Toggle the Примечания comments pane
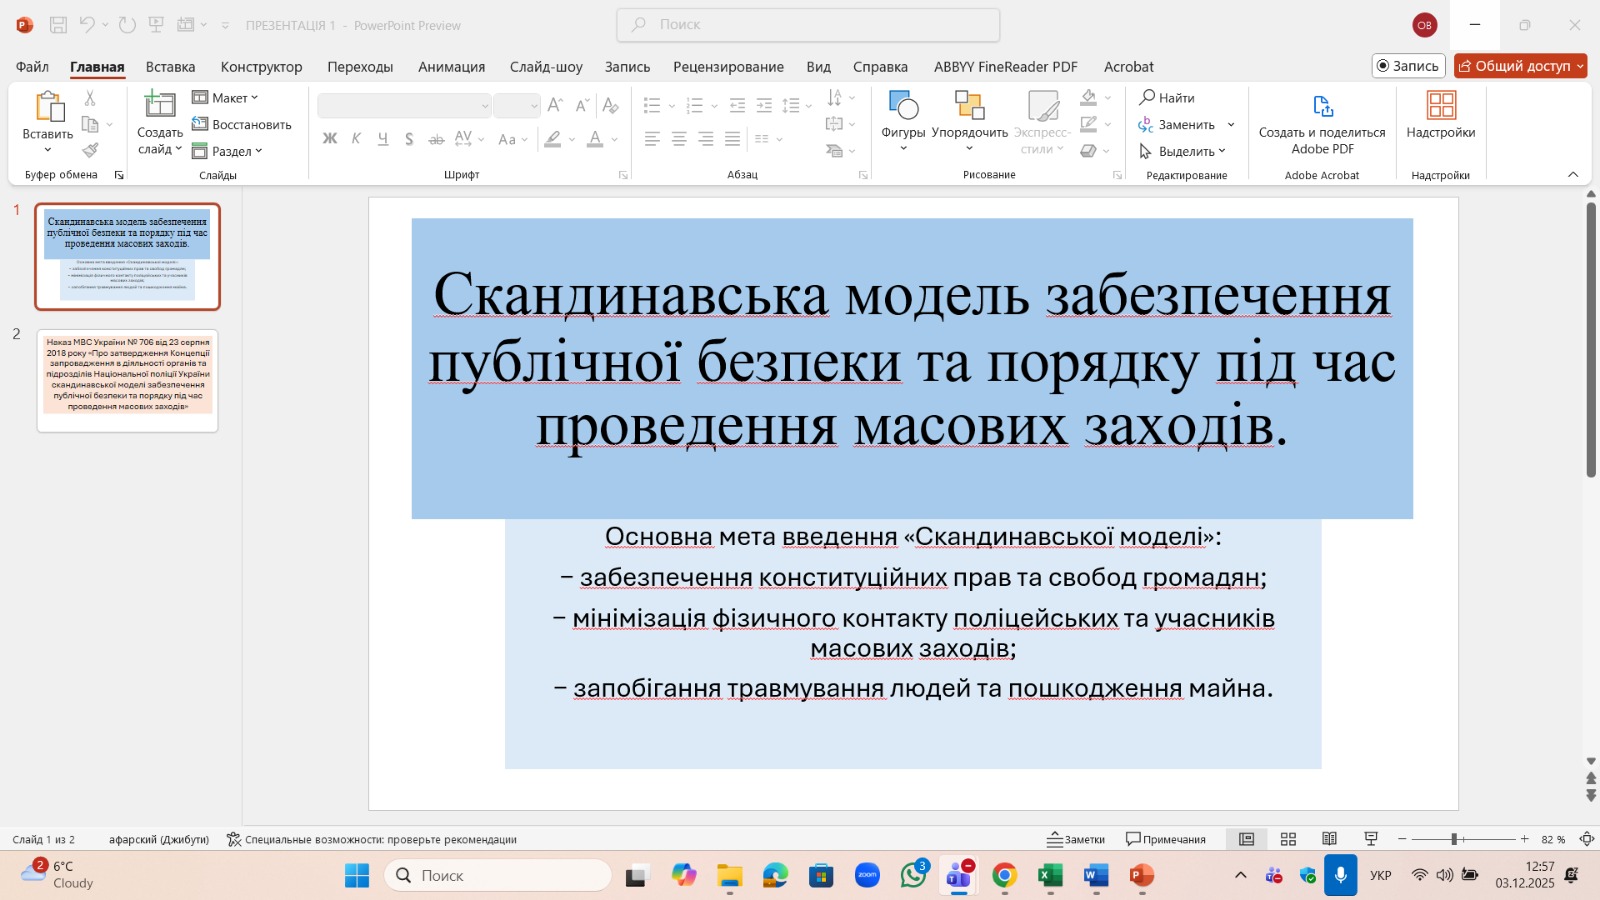The width and height of the screenshot is (1600, 900). [x=1166, y=839]
